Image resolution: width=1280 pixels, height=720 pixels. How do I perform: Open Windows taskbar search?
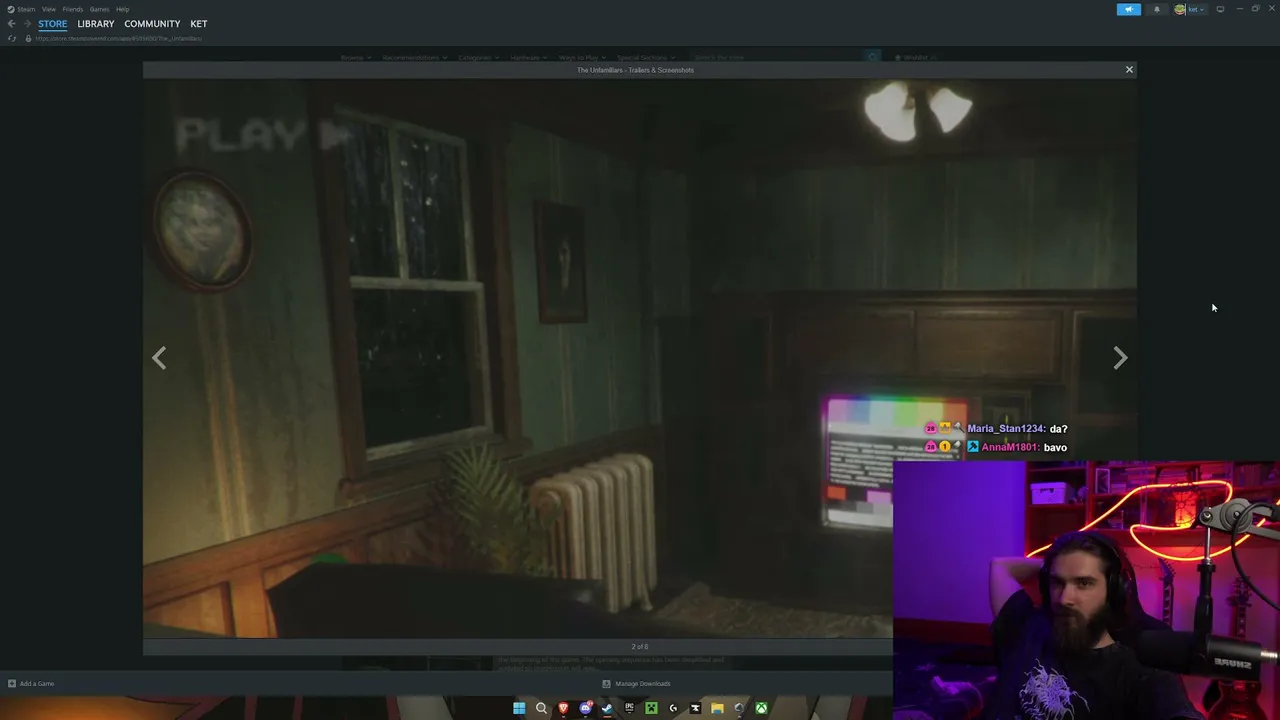point(541,708)
